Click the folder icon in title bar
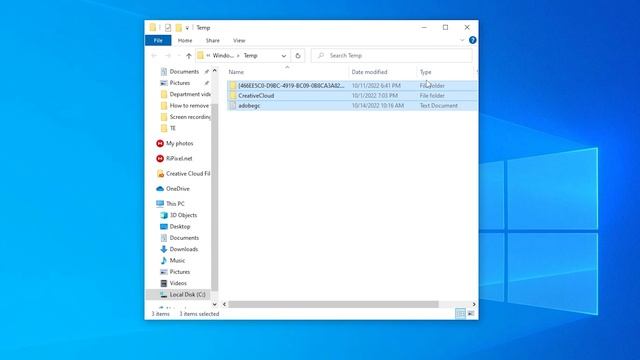 coord(153,27)
